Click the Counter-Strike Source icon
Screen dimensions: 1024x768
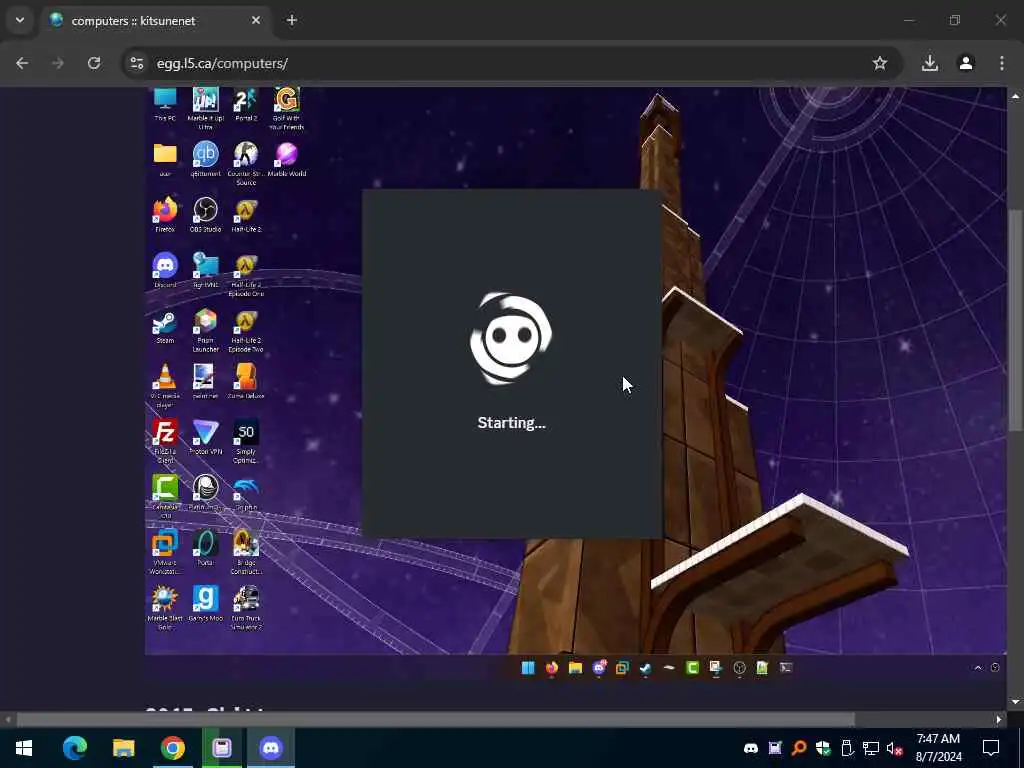(x=246, y=163)
